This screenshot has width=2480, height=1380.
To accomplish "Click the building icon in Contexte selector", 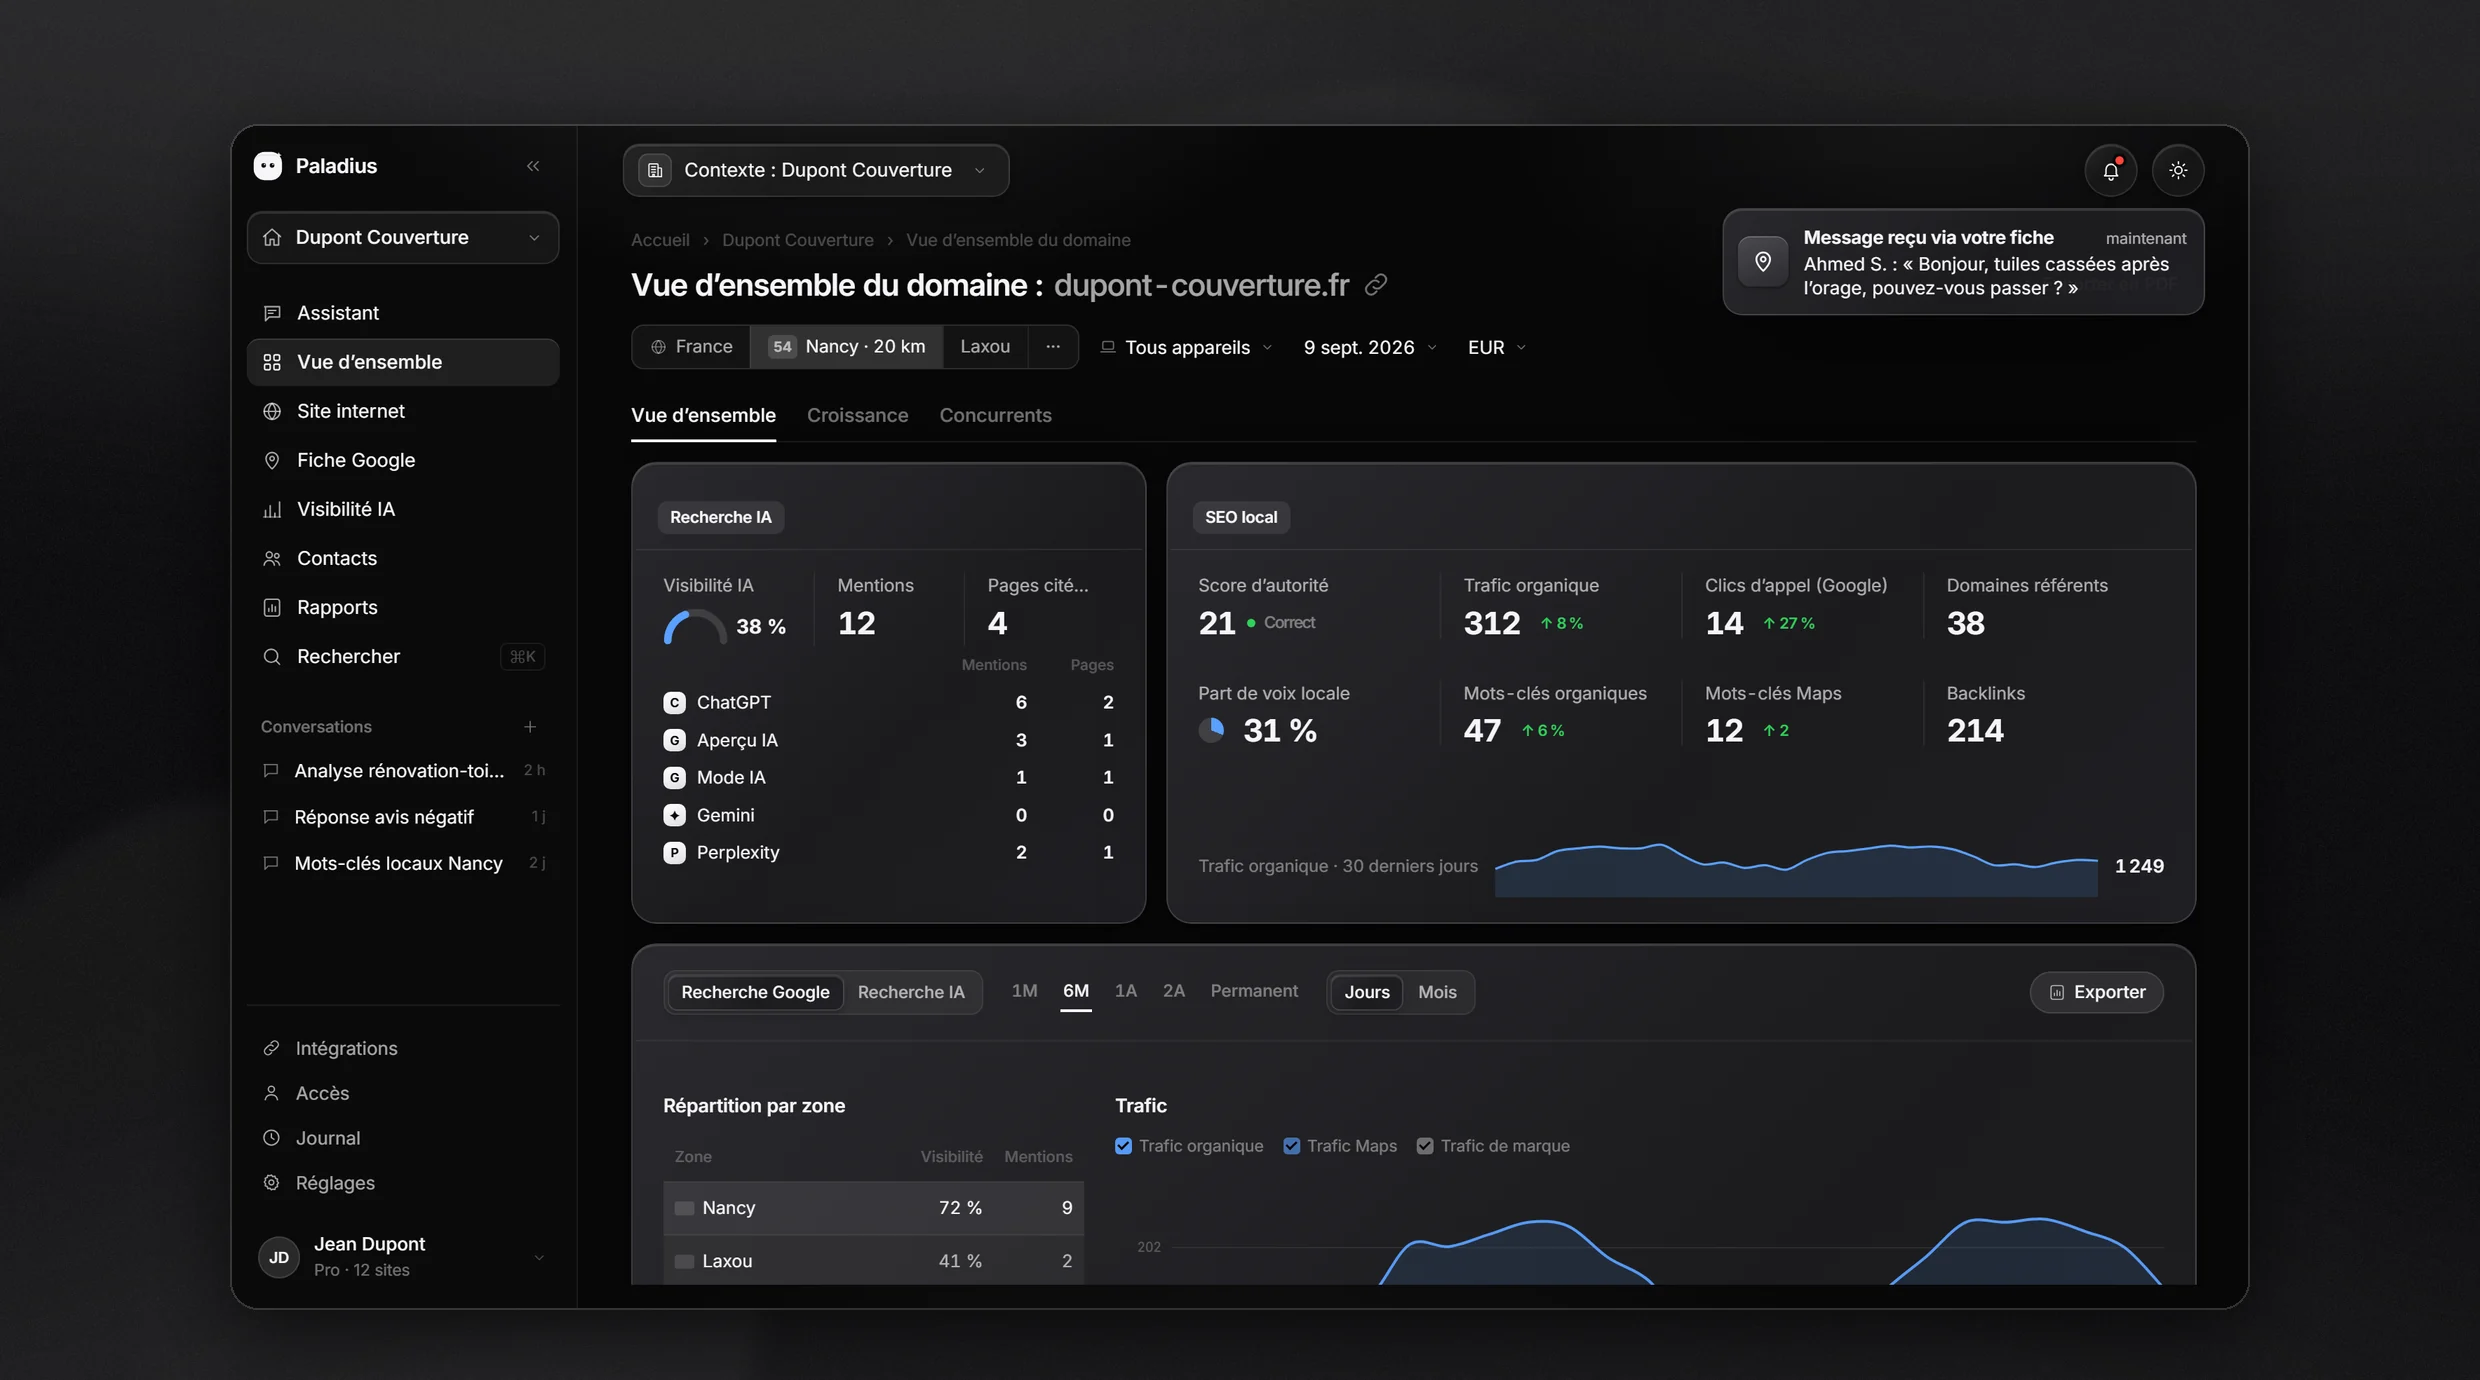I will [x=655, y=171].
